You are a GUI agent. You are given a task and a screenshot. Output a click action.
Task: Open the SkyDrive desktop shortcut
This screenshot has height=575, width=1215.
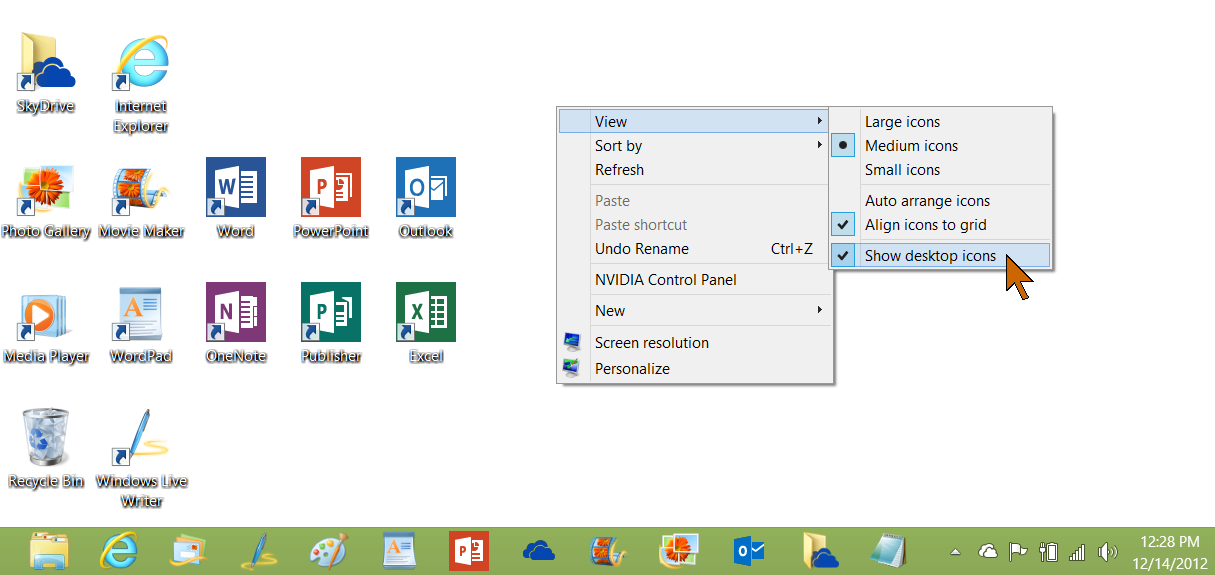[x=46, y=73]
